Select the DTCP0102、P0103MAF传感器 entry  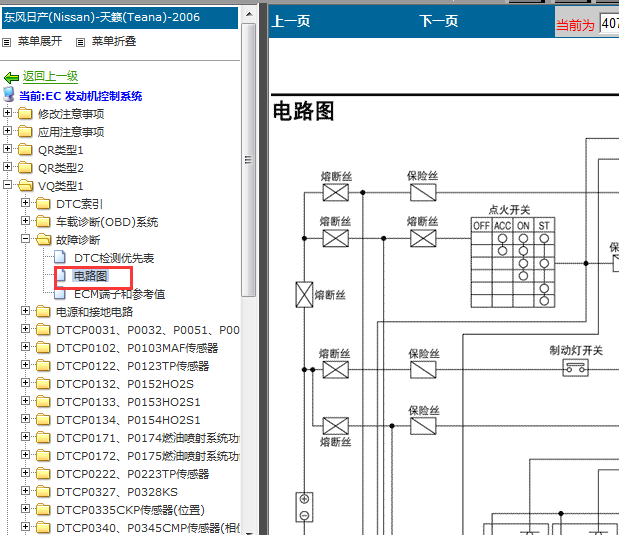coord(137,348)
